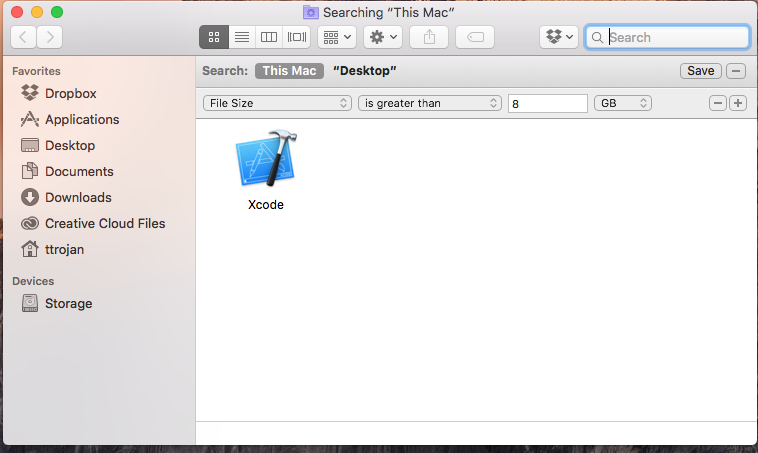
Task: Close the Finder window
Action: [17, 12]
